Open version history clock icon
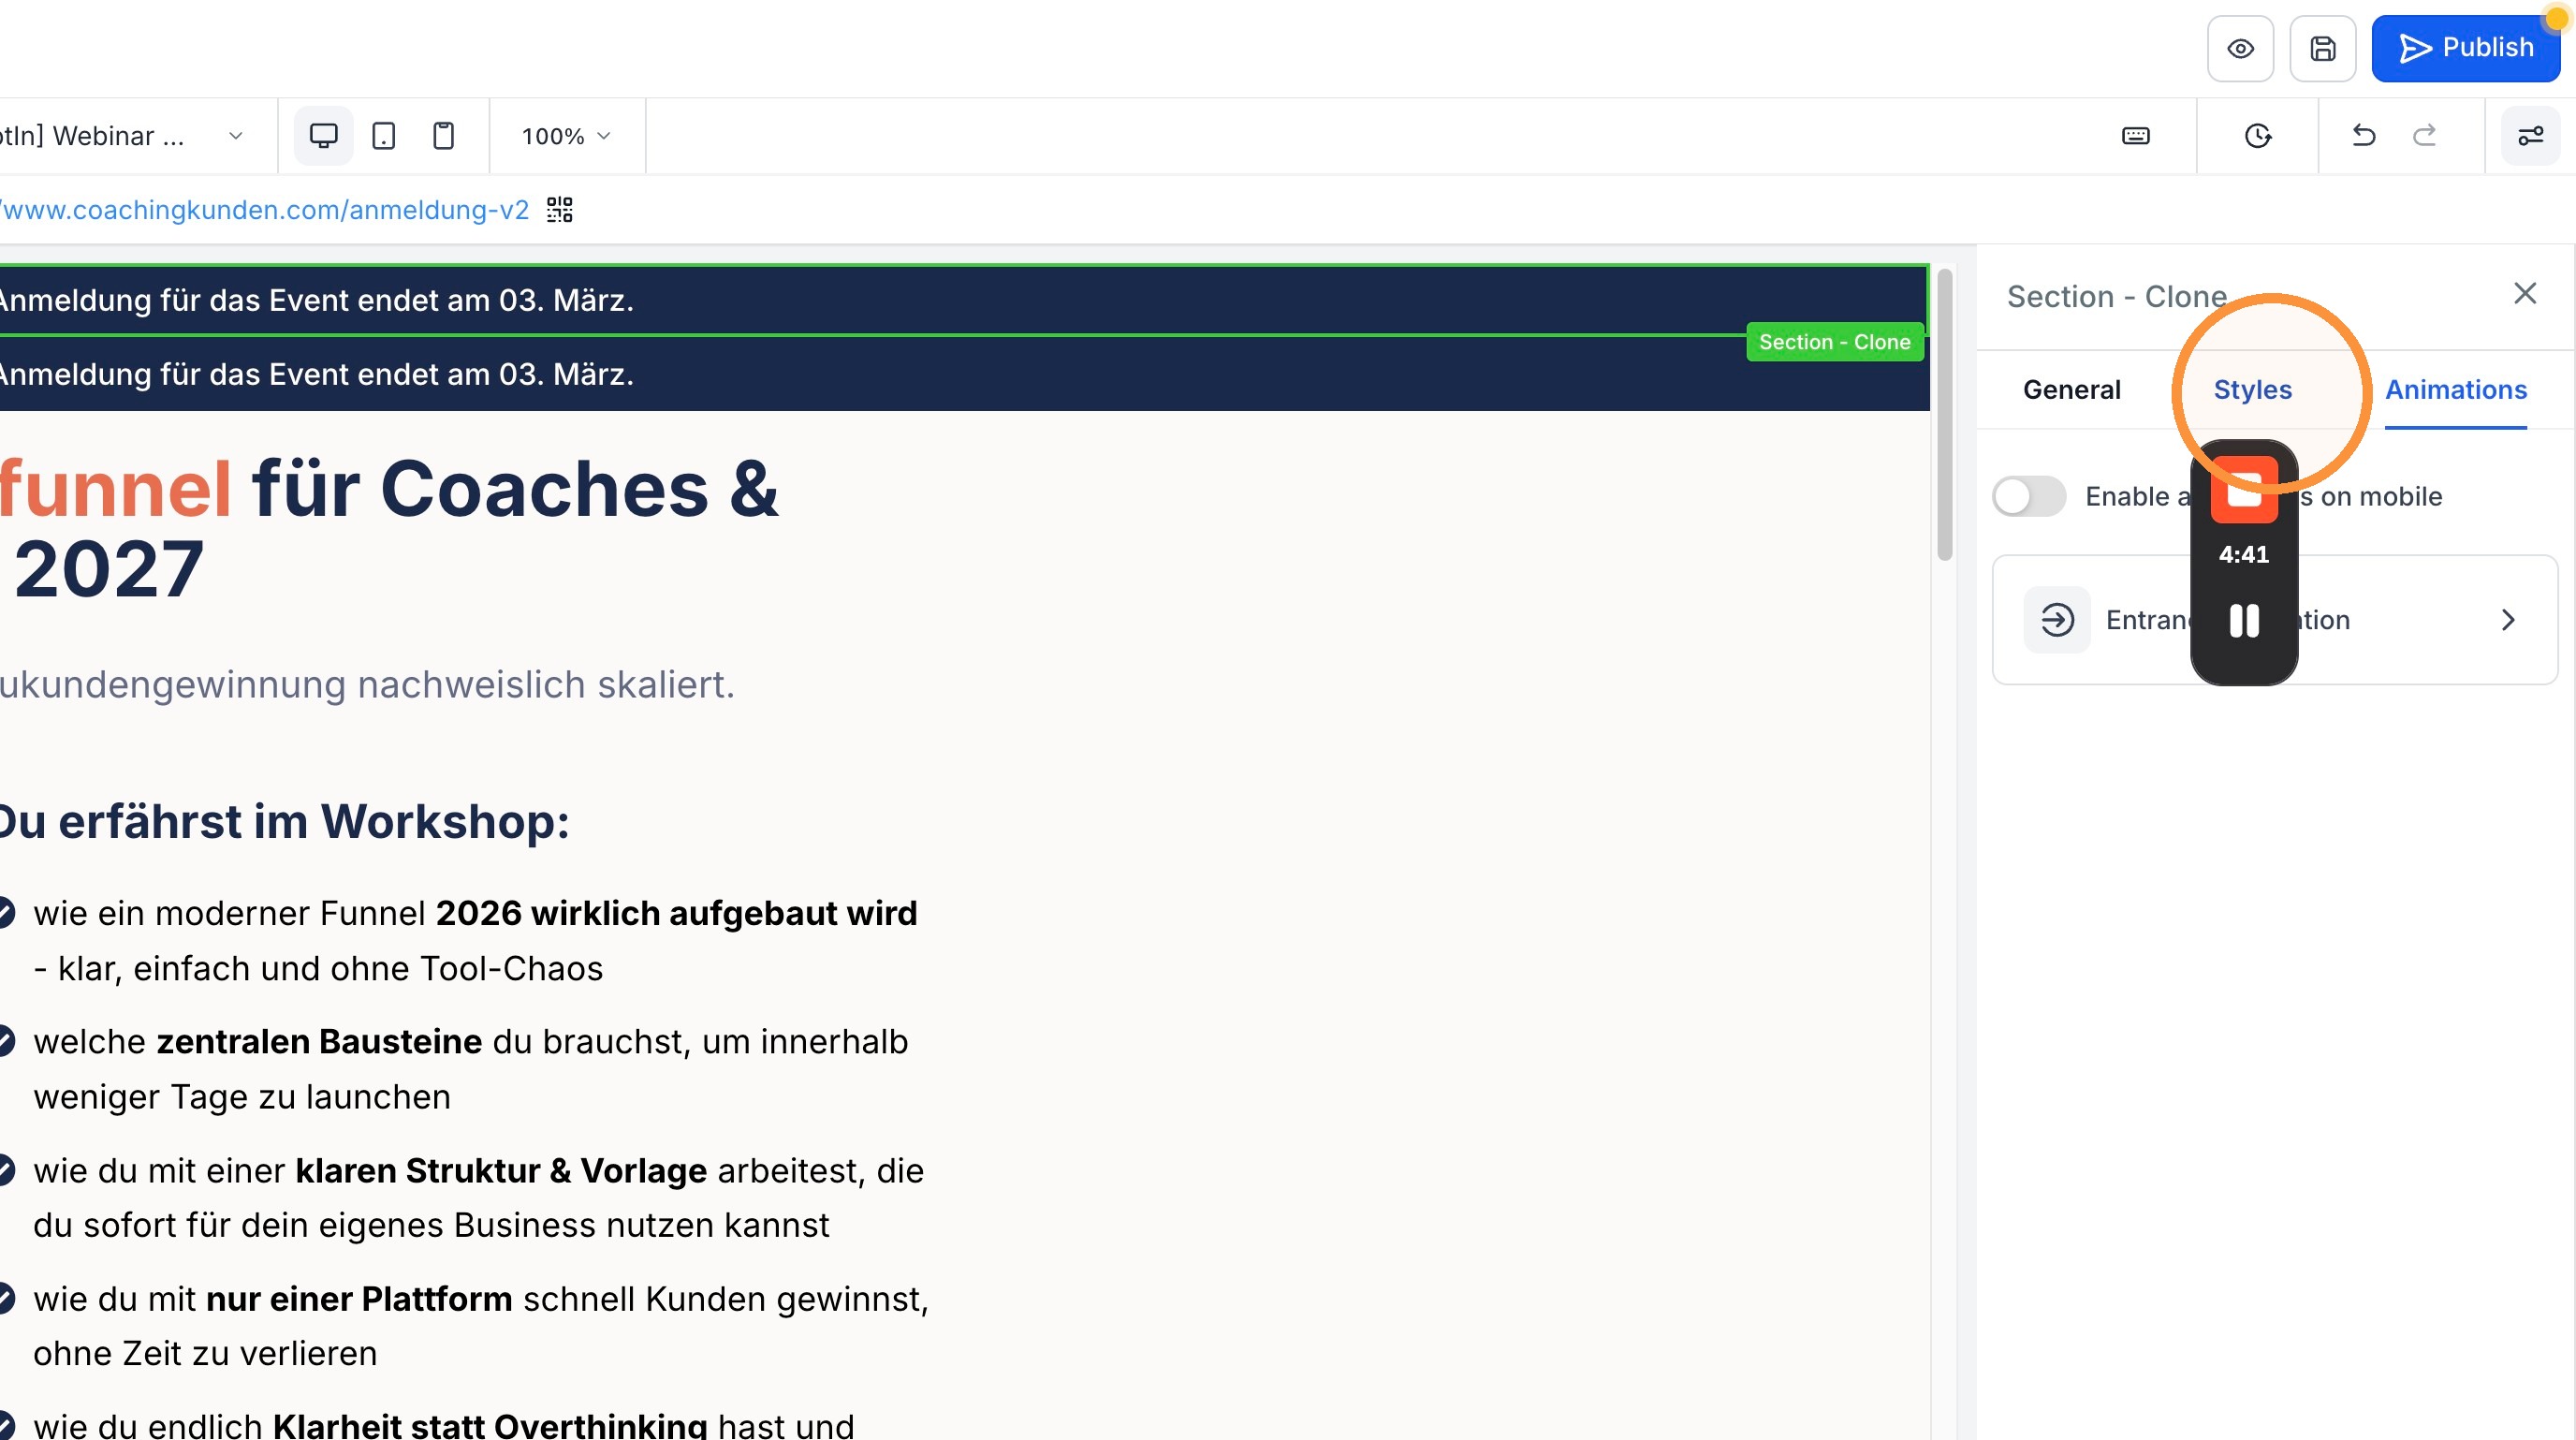2576x1440 pixels. pyautogui.click(x=2258, y=135)
